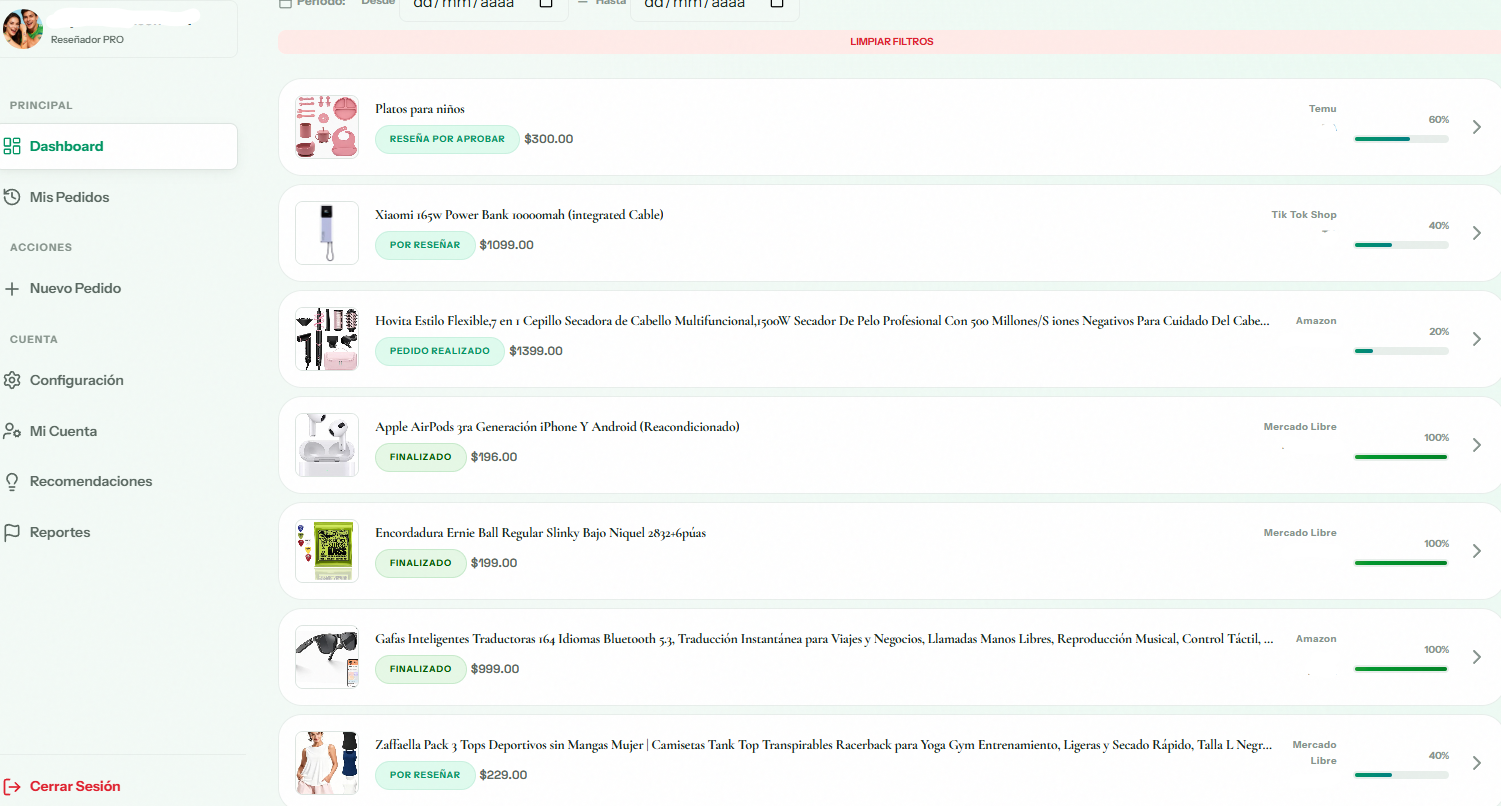Viewport: 1501px width, 806px height.
Task: Click the Apple AirPods 3ra Generación title
Action: 557,427
